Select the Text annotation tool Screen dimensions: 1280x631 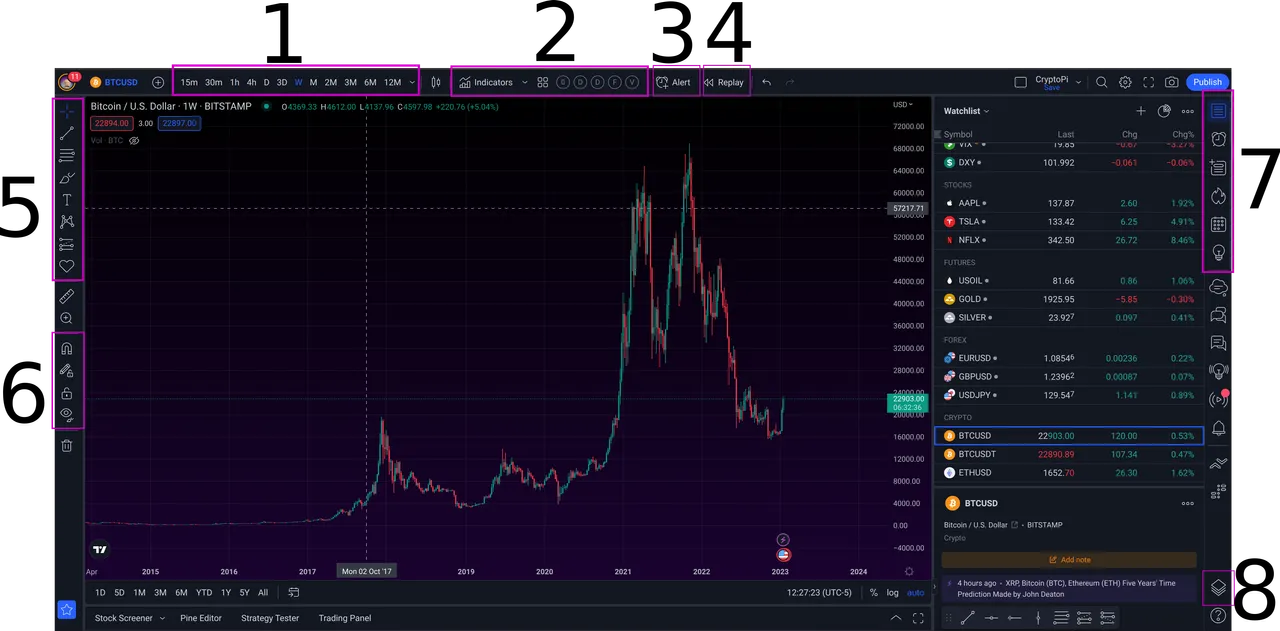(x=67, y=200)
